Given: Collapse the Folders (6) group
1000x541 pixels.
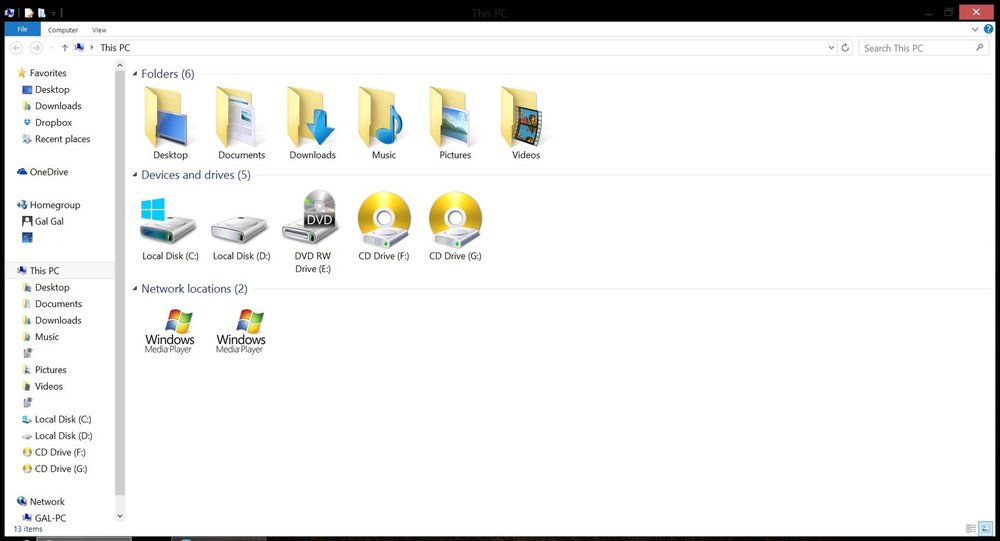Looking at the screenshot, I should pyautogui.click(x=135, y=74).
